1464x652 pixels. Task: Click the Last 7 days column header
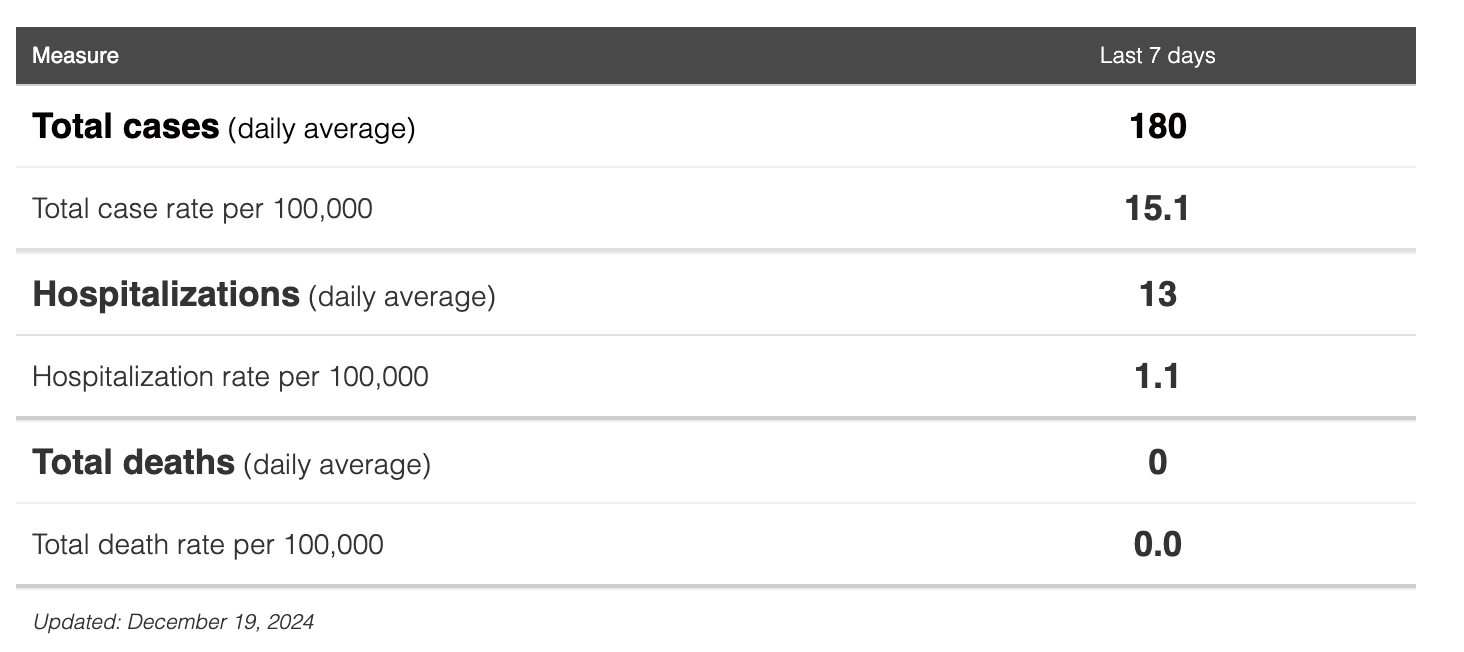point(1157,56)
